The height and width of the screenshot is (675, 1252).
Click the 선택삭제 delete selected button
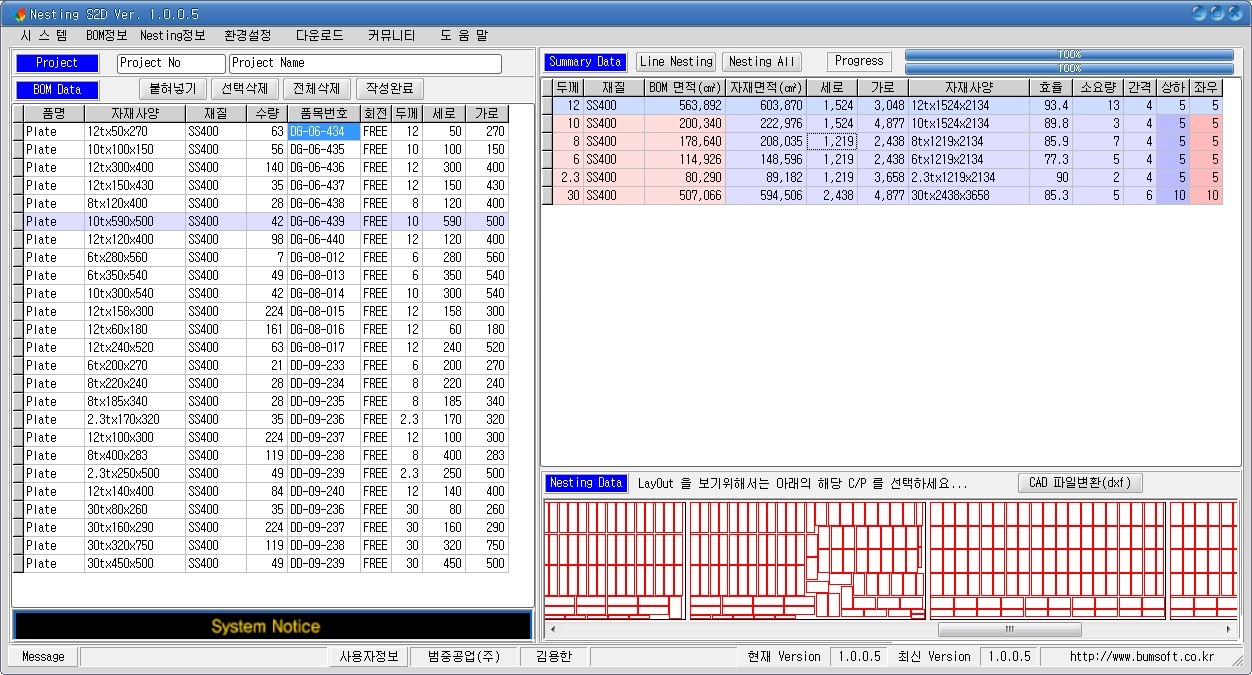tap(245, 89)
